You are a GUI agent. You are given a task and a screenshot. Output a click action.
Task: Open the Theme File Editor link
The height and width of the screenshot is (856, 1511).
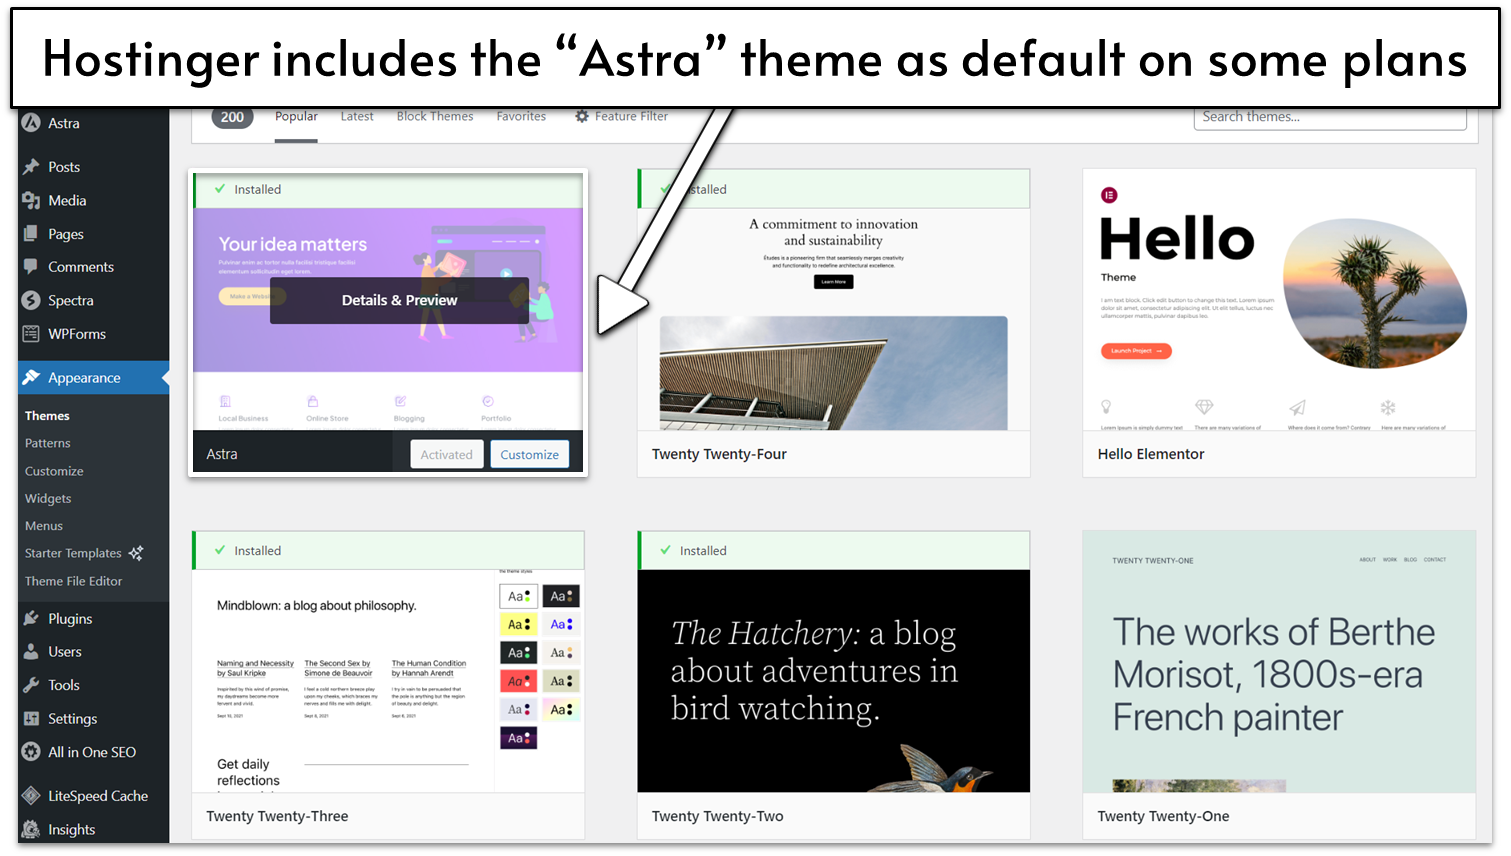[x=74, y=581]
